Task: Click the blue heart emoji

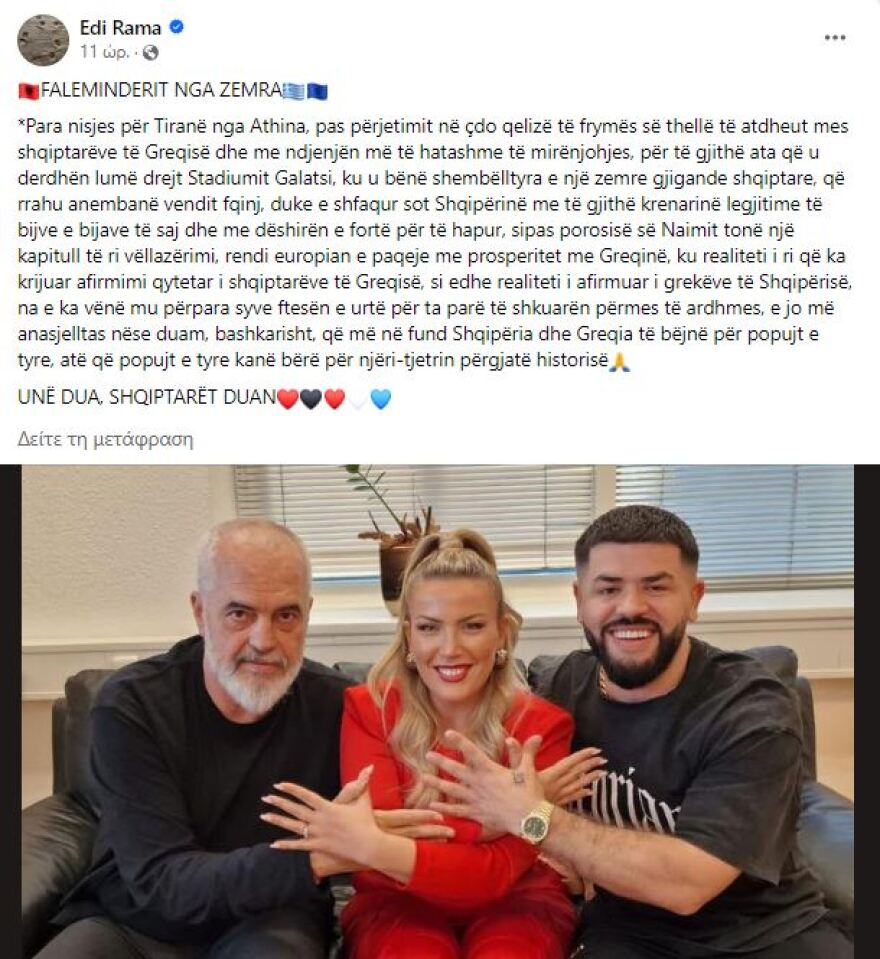Action: (x=381, y=399)
